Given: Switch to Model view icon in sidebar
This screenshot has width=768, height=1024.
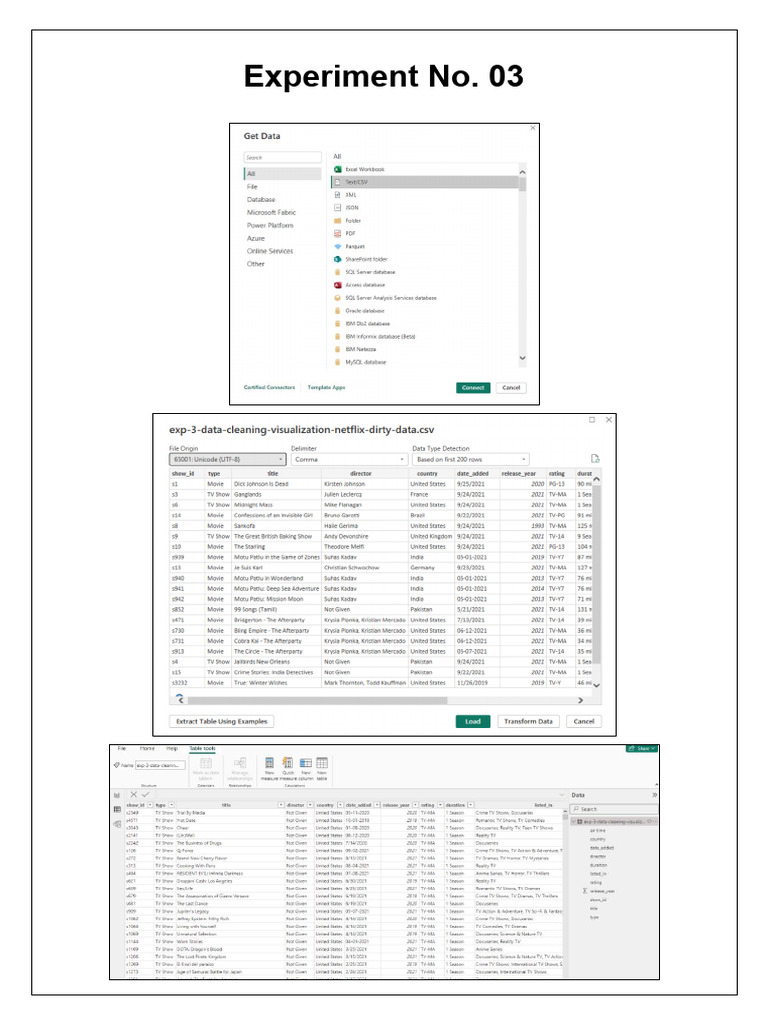Looking at the screenshot, I should click(117, 824).
